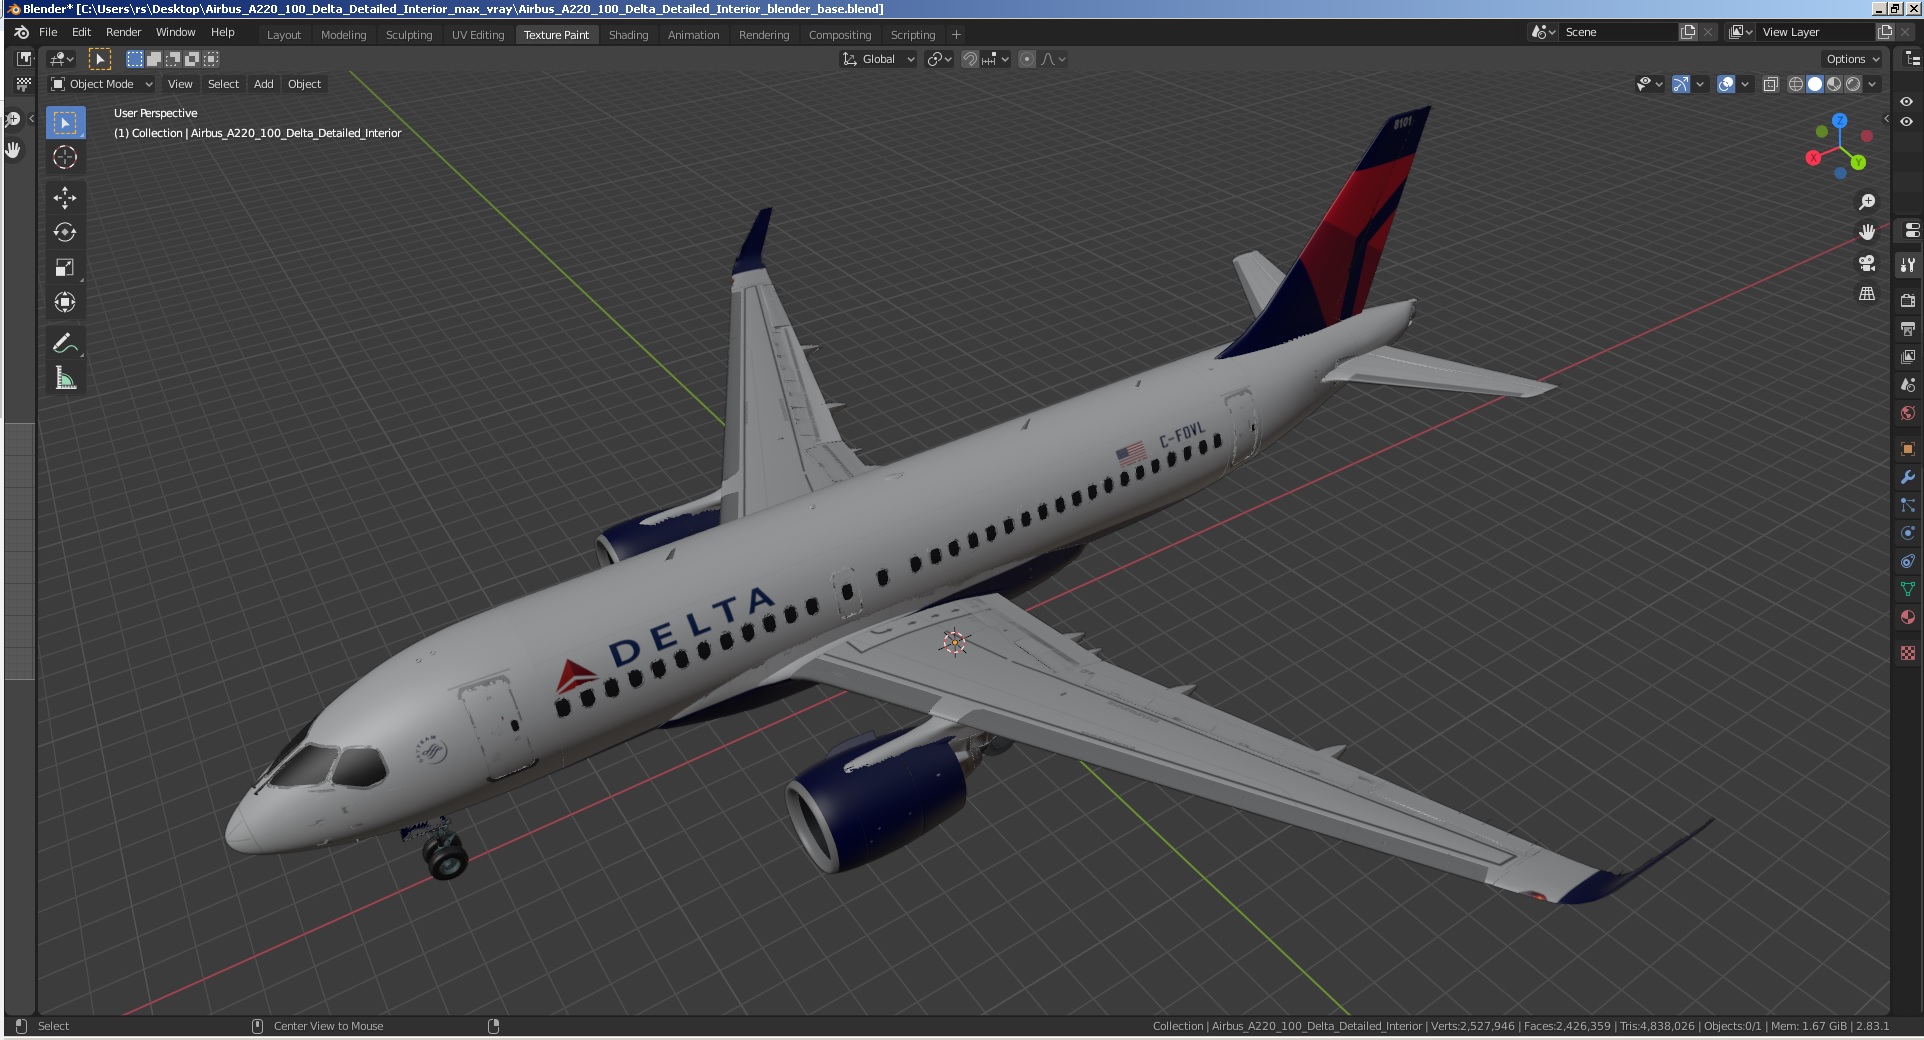The height and width of the screenshot is (1040, 1924).
Task: Open the gizmo options arrow
Action: (1700, 84)
